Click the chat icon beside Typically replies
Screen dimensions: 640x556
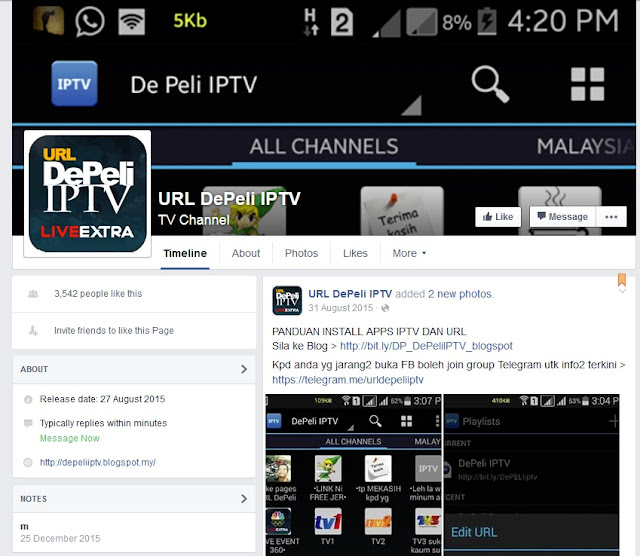pyautogui.click(x=28, y=423)
